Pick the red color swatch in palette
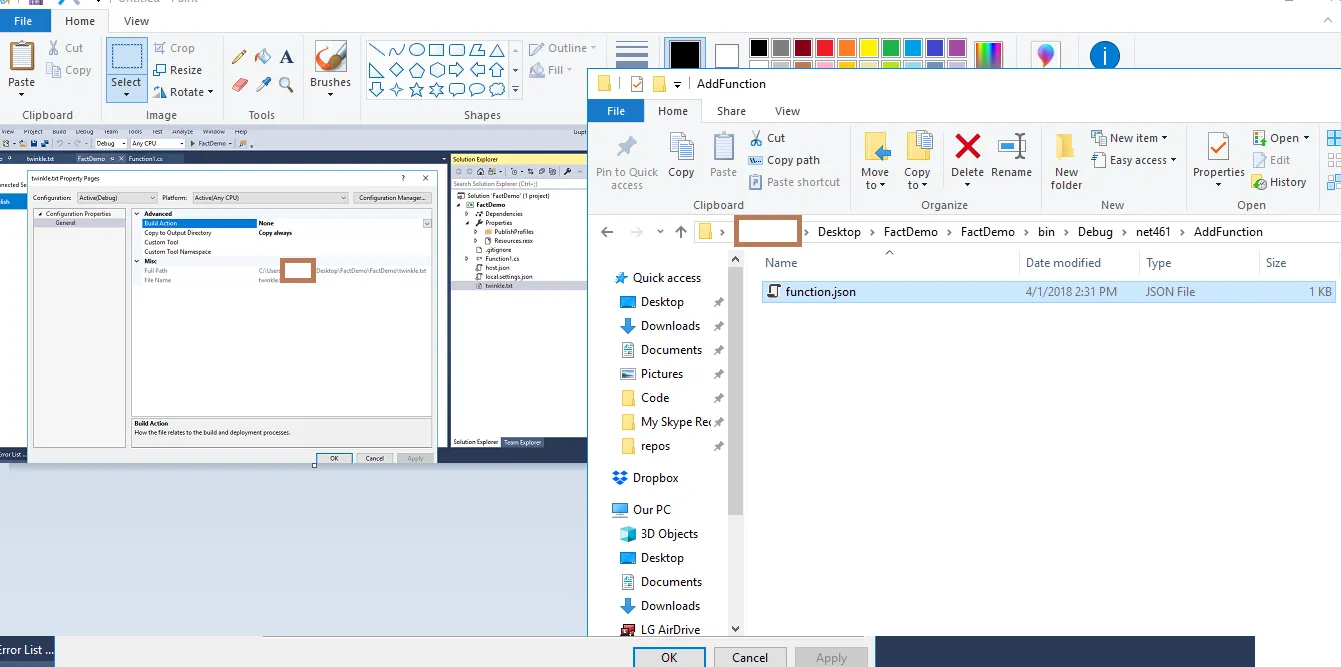The image size is (1341, 667). click(x=825, y=48)
